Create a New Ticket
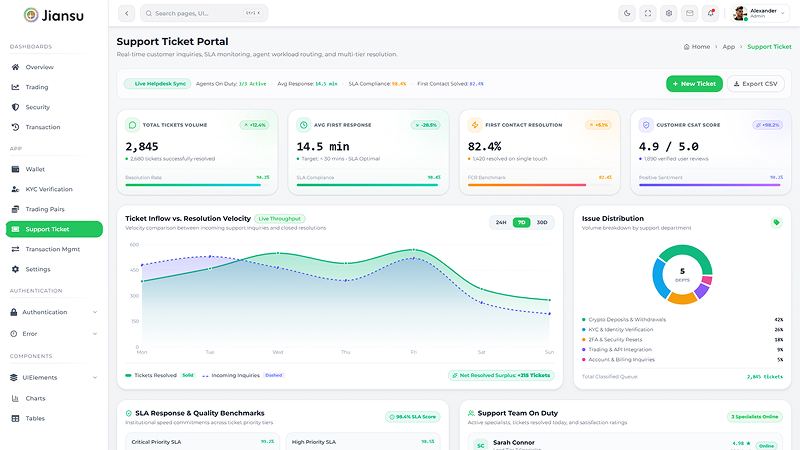 point(694,84)
